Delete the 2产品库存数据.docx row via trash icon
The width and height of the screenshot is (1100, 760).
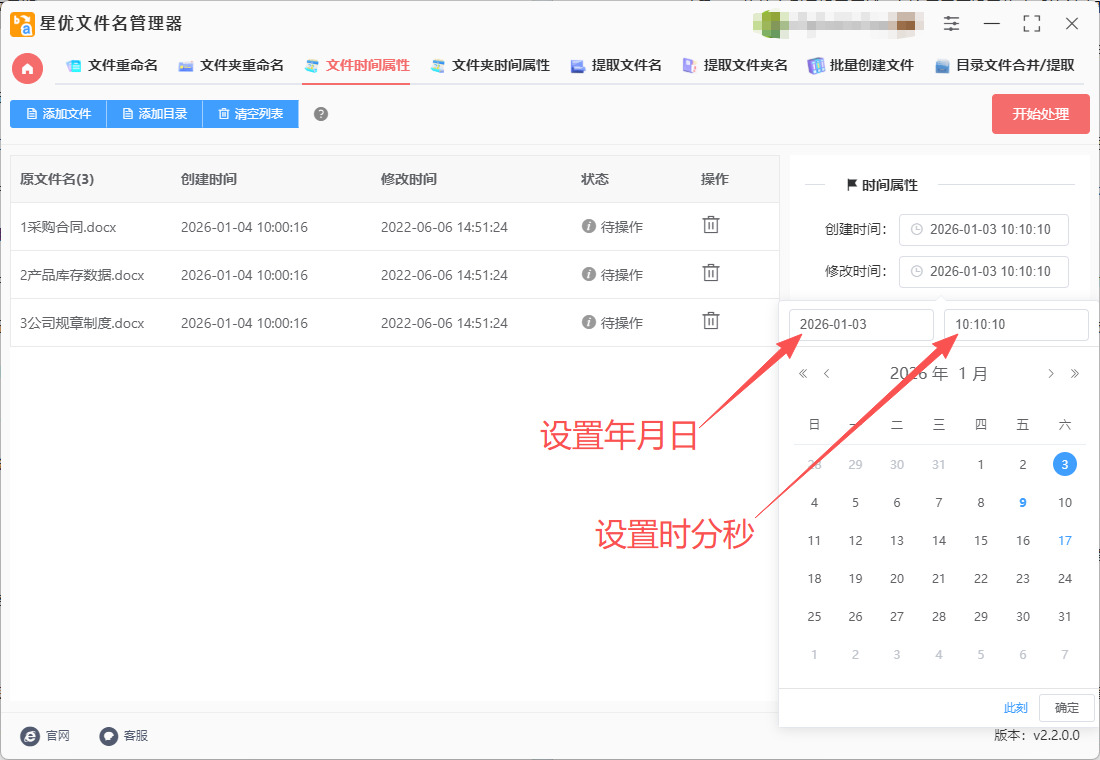click(710, 273)
